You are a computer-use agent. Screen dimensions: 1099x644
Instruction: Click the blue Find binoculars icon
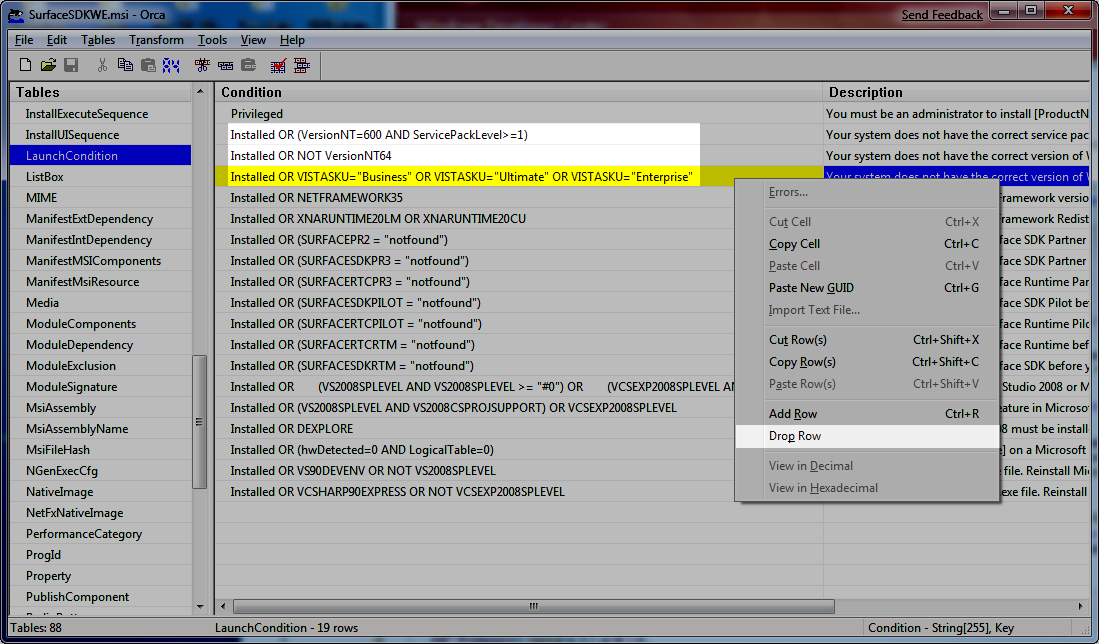pos(171,65)
